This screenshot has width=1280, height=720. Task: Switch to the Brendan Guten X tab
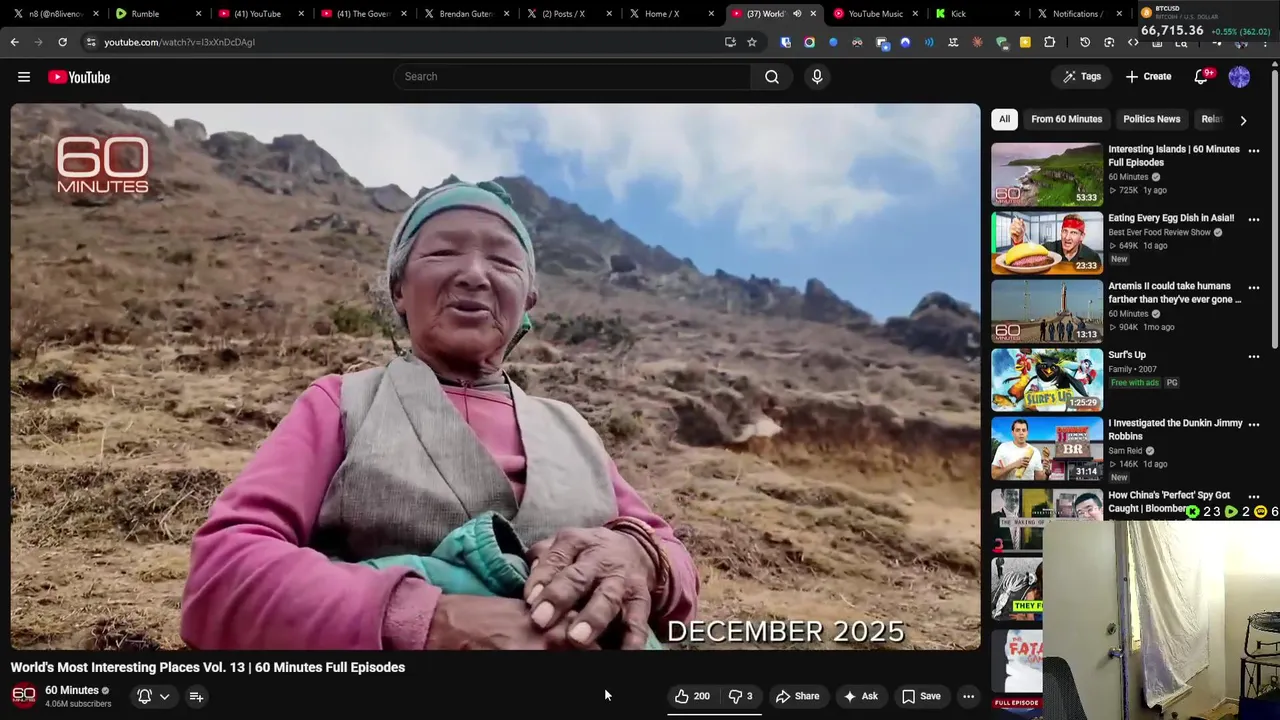466,14
